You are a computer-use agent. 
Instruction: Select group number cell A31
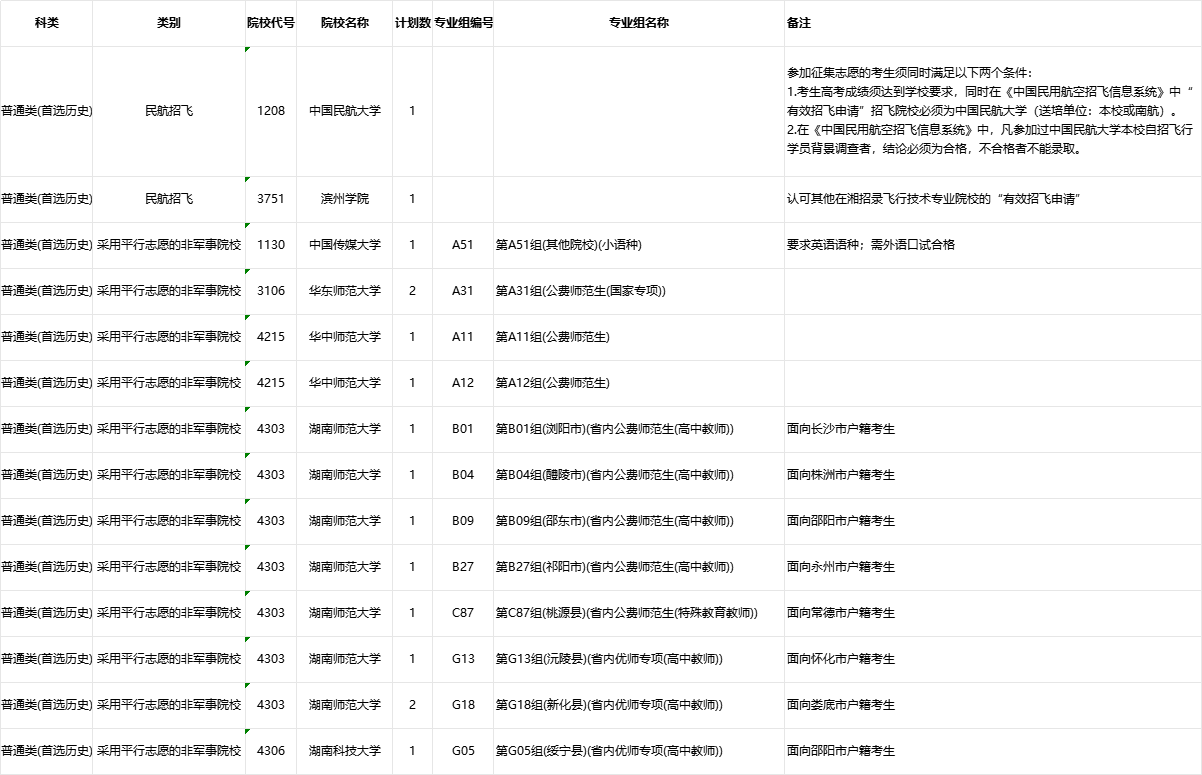pos(462,291)
